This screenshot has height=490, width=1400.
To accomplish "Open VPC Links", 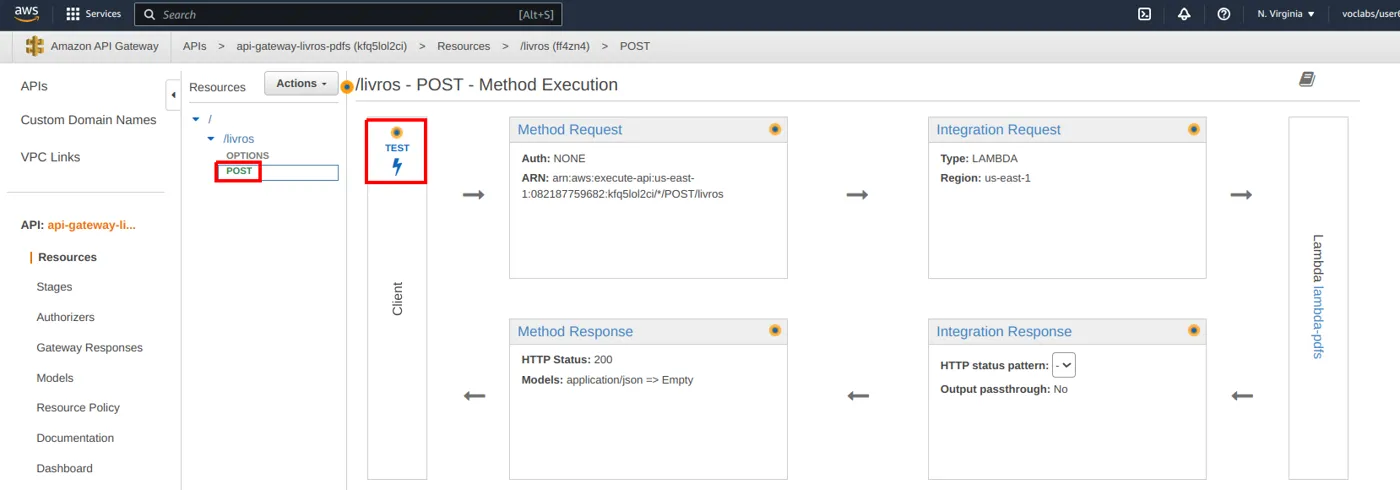I will 50,157.
